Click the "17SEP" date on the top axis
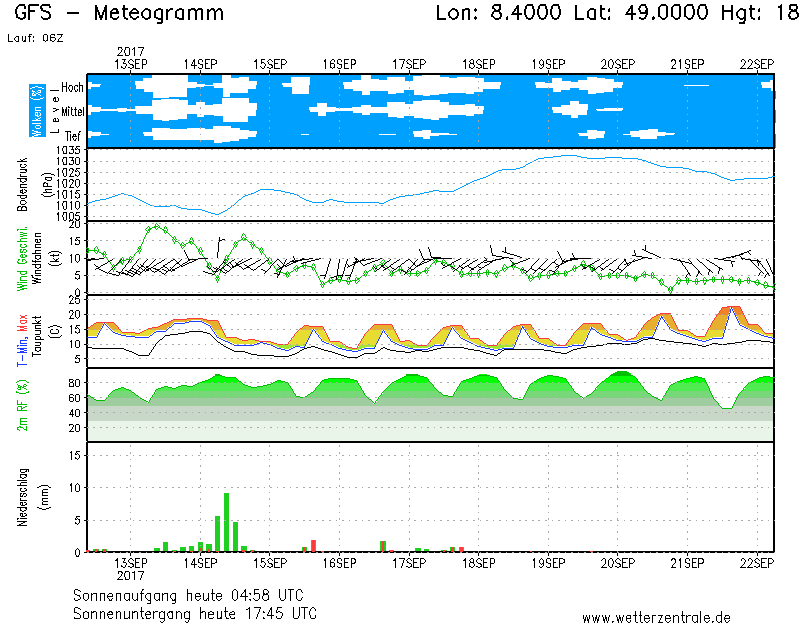Viewport: 800px width, 625px height. (409, 64)
